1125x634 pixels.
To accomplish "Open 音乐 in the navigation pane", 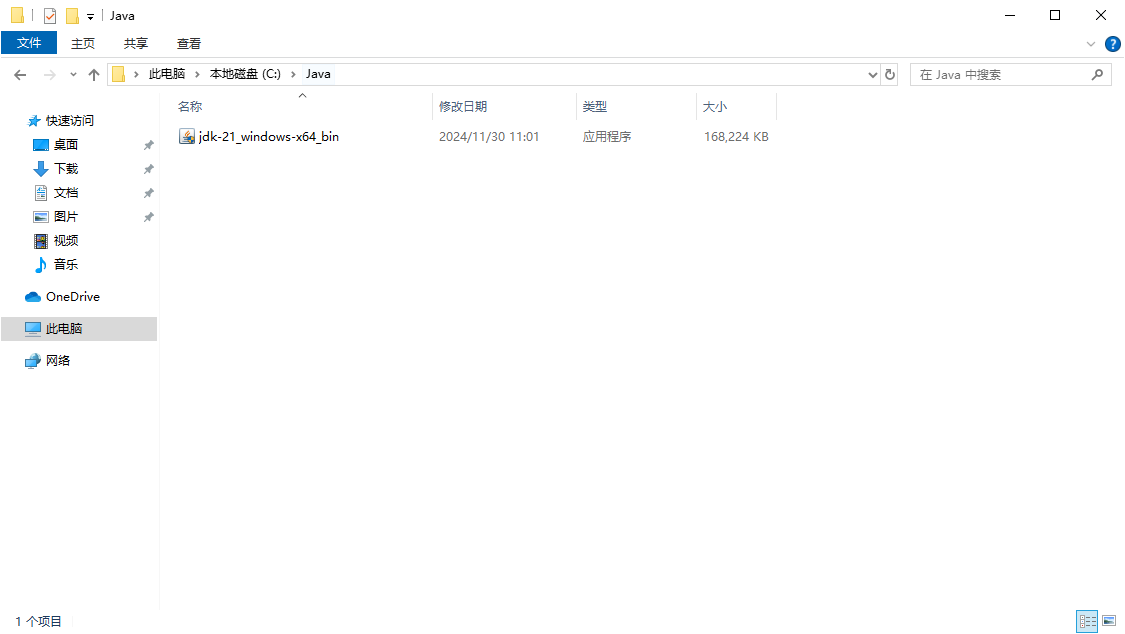I will 66,265.
